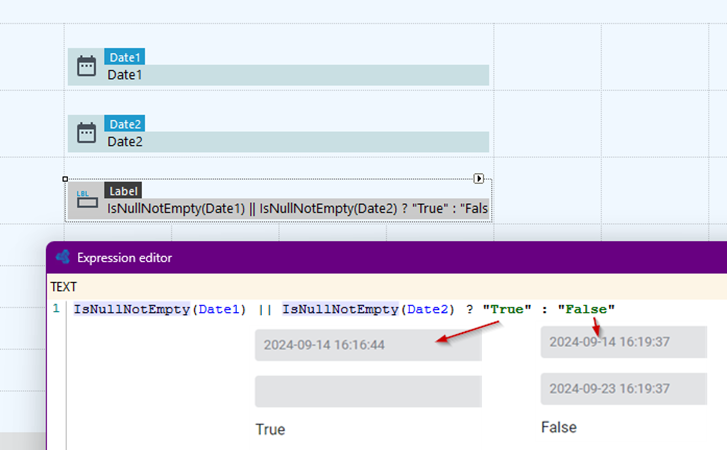Image resolution: width=727 pixels, height=450 pixels.
Task: Click the first IsNullNotEmpty function in the code
Action: [132, 309]
